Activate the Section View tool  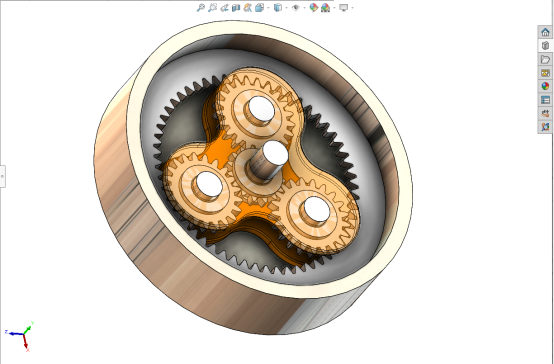click(x=236, y=8)
